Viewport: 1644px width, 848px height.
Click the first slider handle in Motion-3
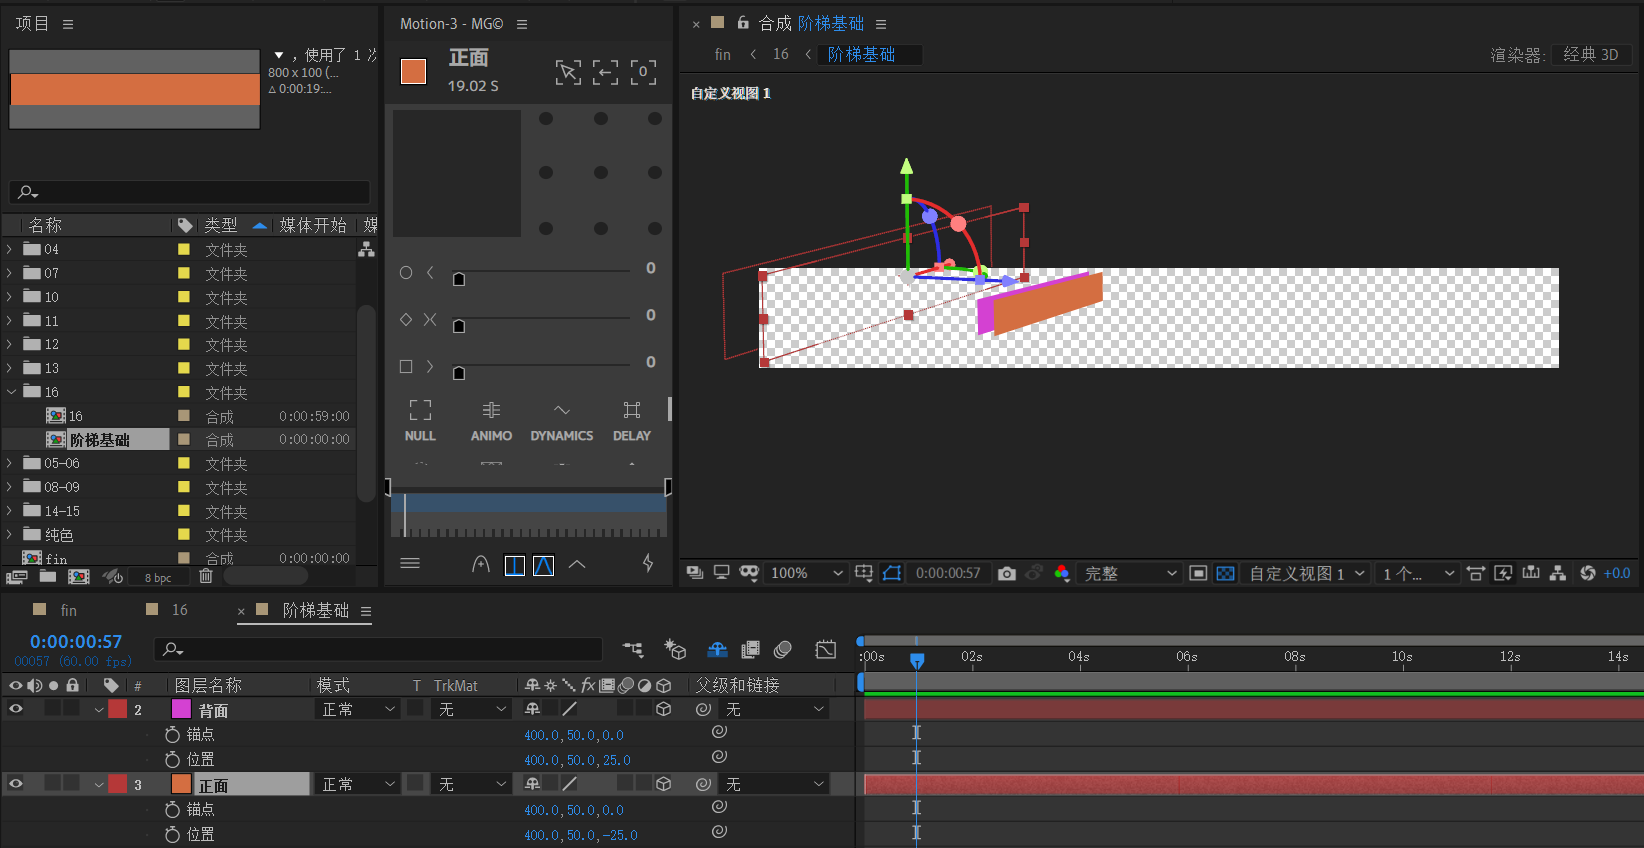[459, 279]
